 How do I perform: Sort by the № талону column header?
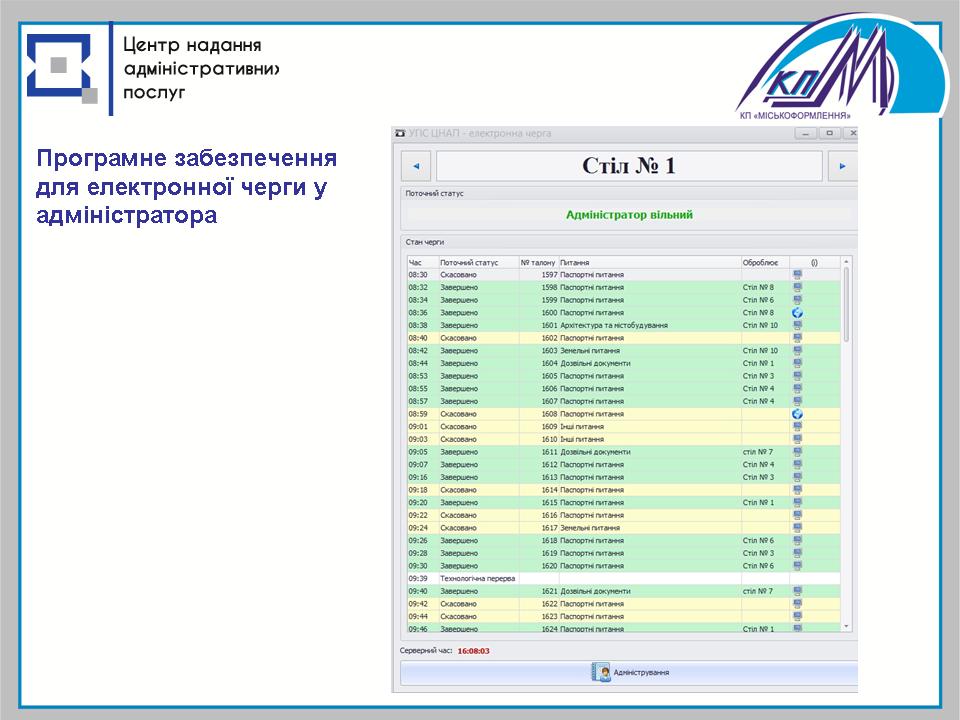[x=538, y=262]
